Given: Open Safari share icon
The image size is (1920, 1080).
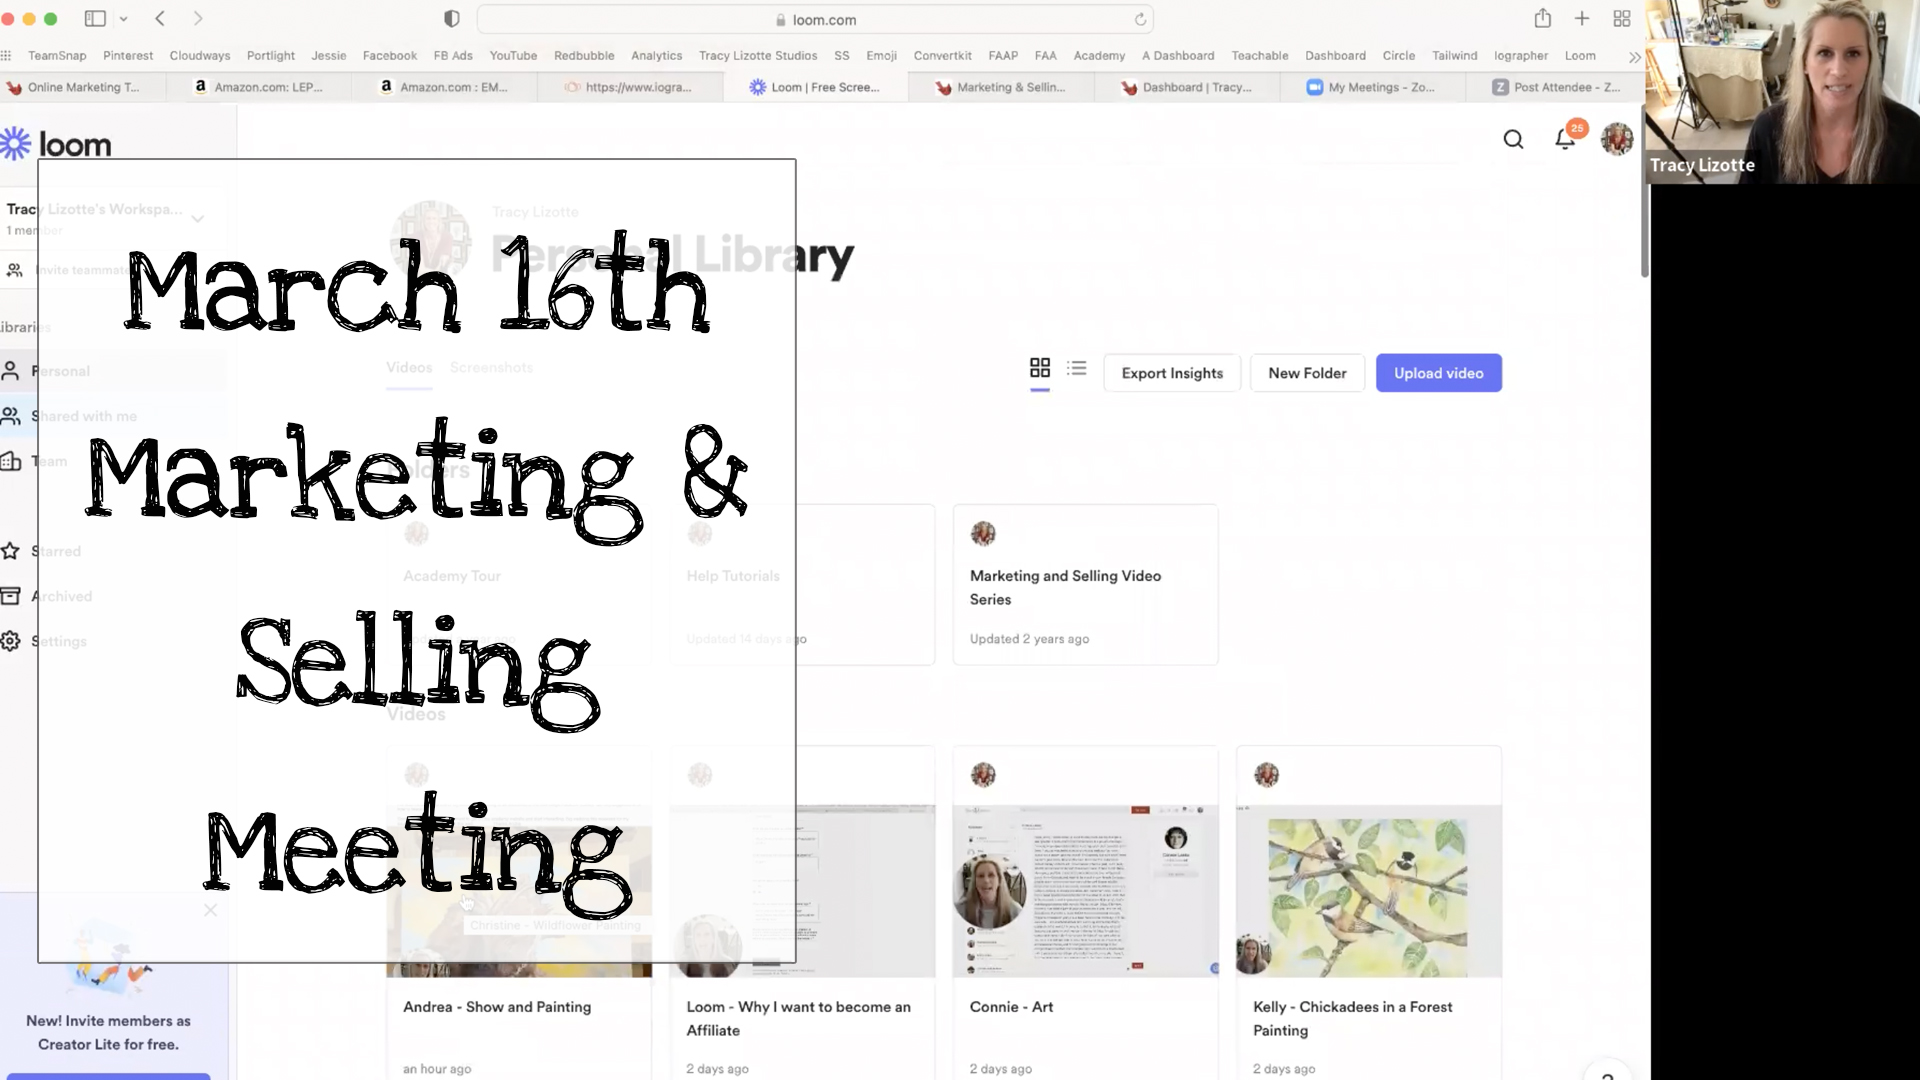Looking at the screenshot, I should (1543, 18).
